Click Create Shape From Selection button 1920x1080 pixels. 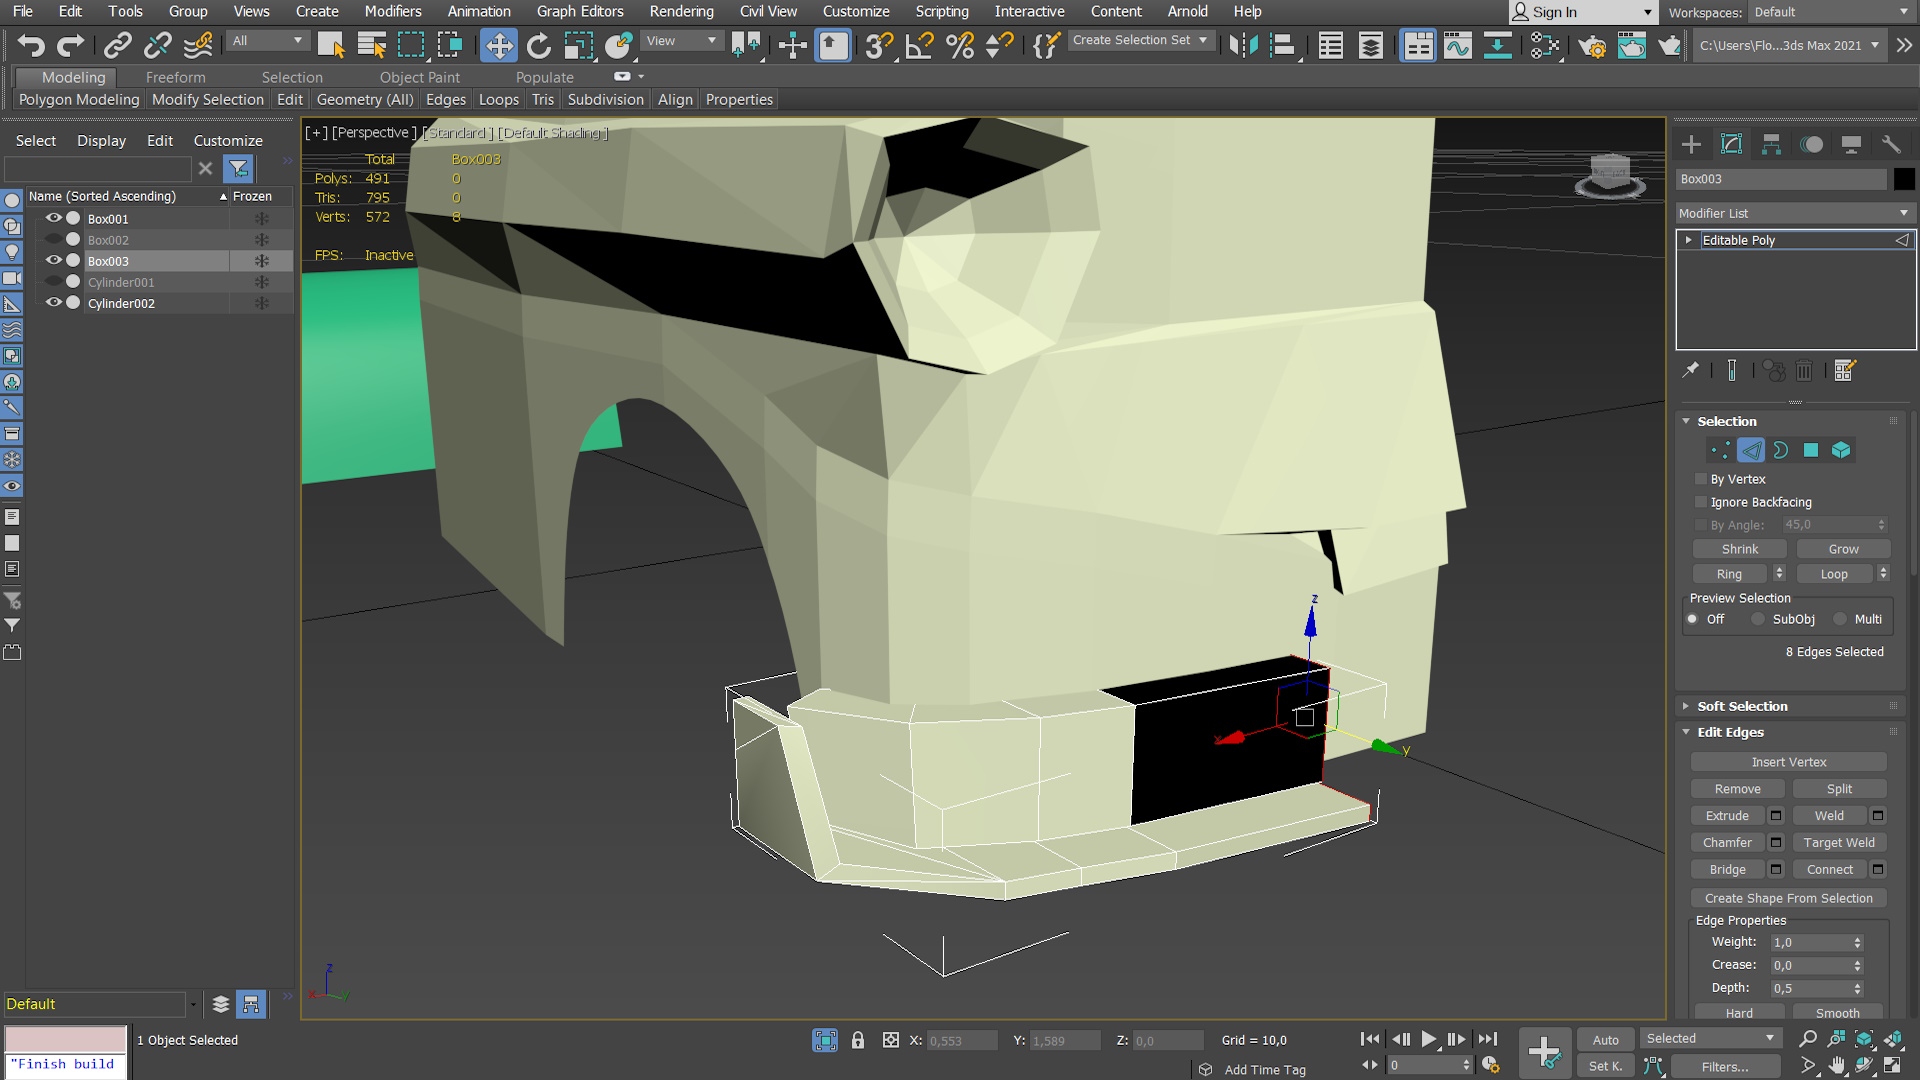[1788, 898]
